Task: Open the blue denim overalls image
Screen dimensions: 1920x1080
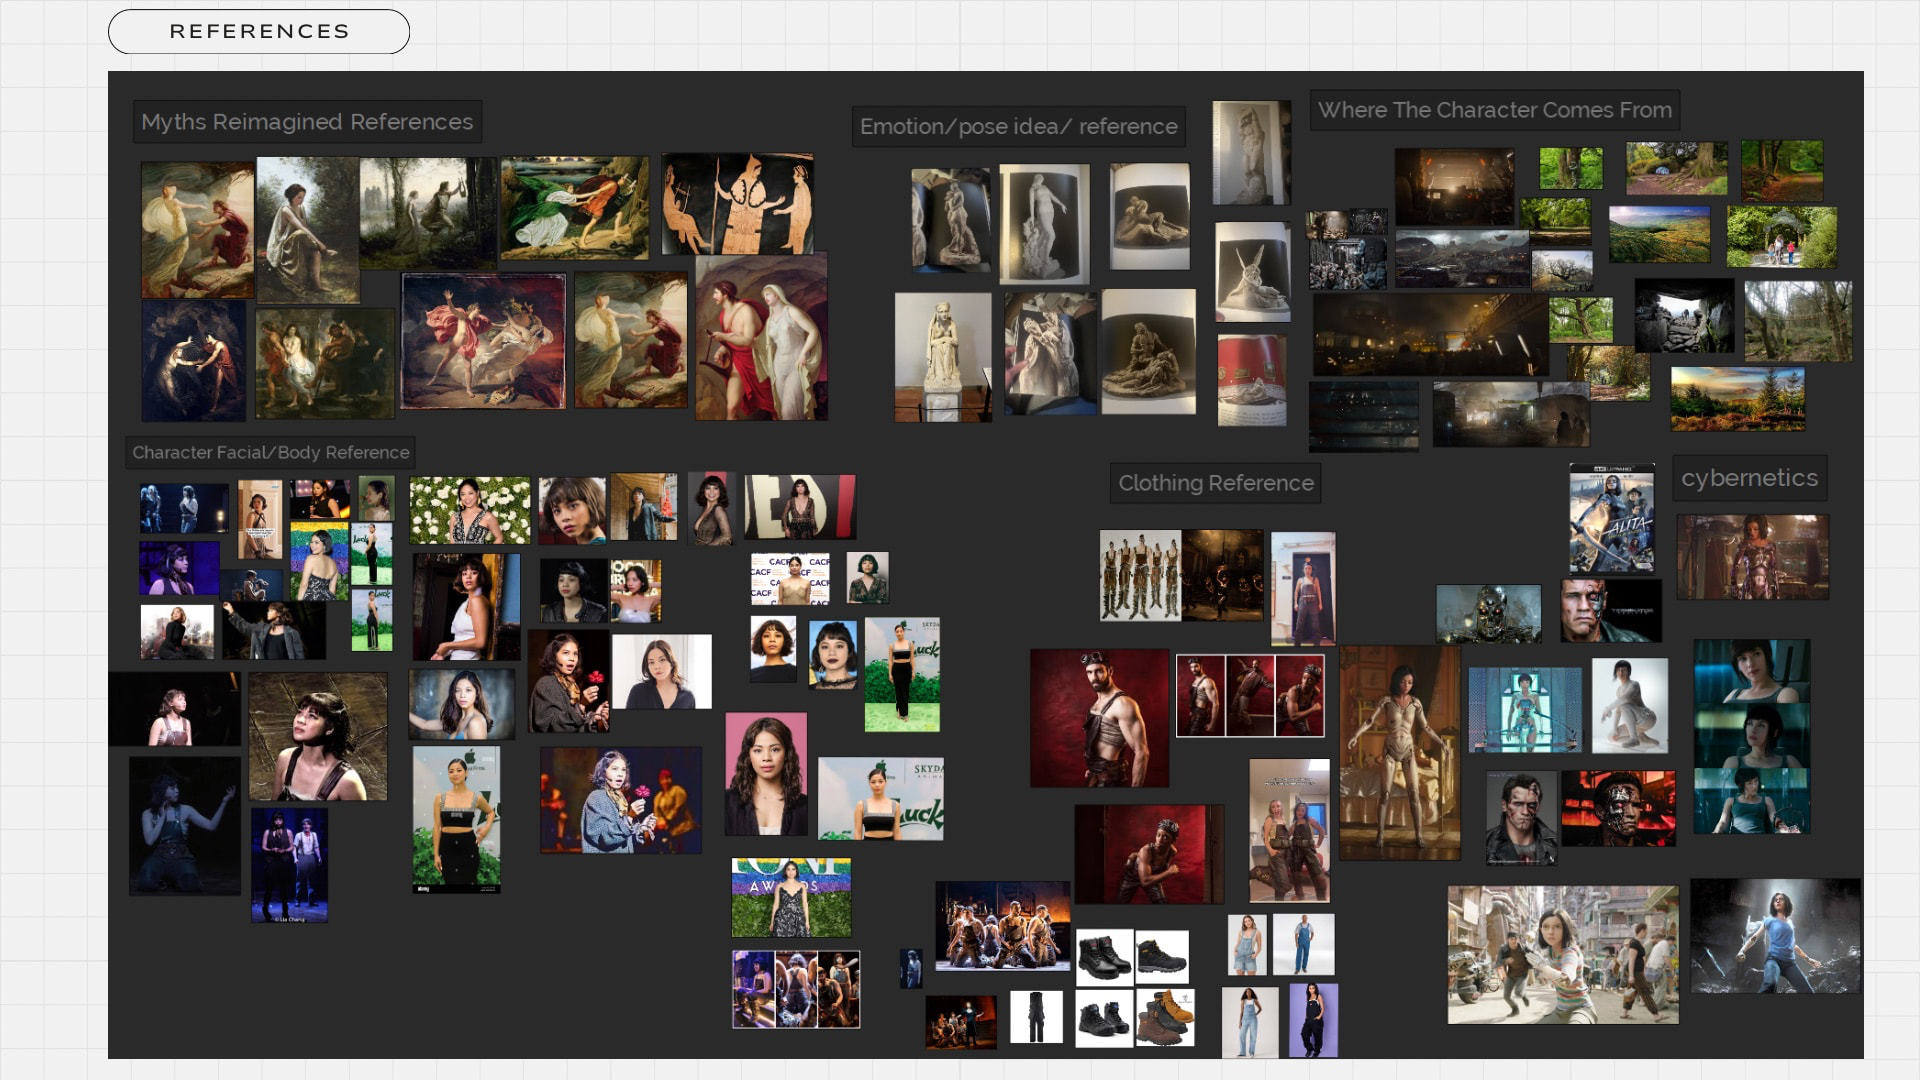Action: click(1303, 944)
